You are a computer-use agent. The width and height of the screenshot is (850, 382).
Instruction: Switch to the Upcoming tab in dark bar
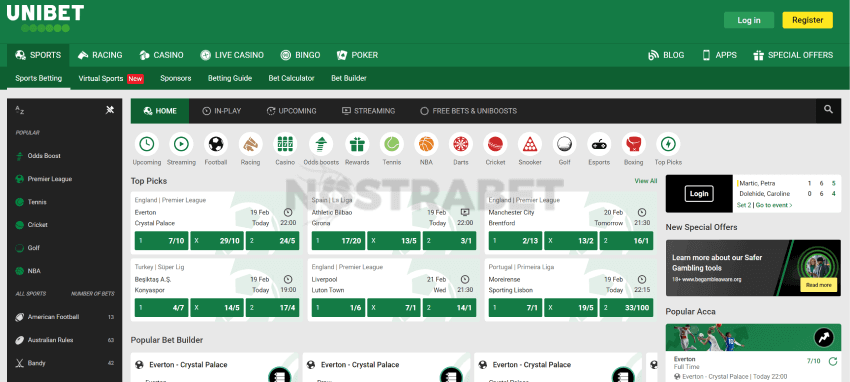pyautogui.click(x=292, y=111)
